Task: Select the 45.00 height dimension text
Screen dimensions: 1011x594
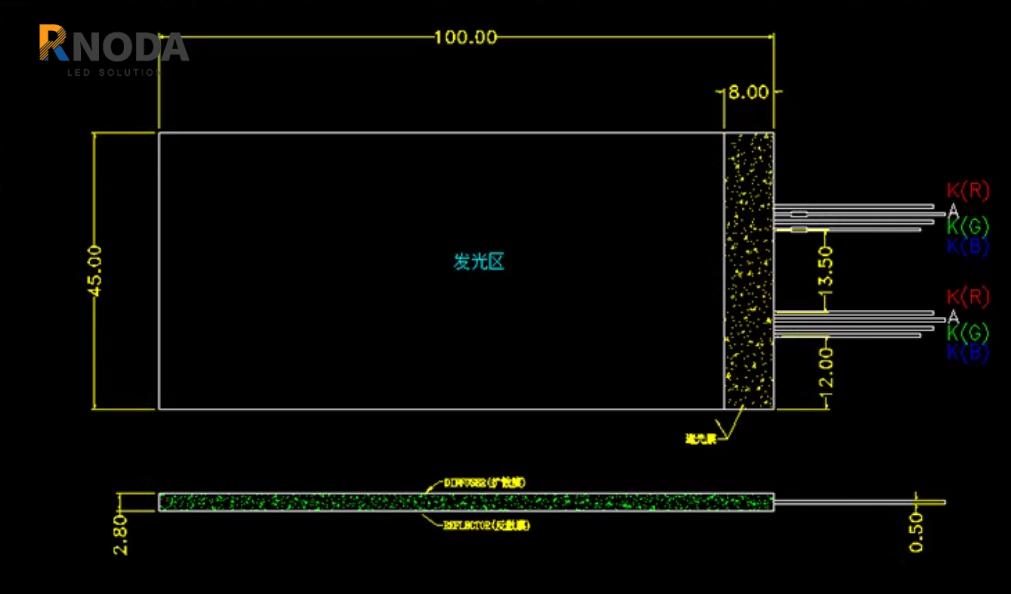Action: (94, 271)
